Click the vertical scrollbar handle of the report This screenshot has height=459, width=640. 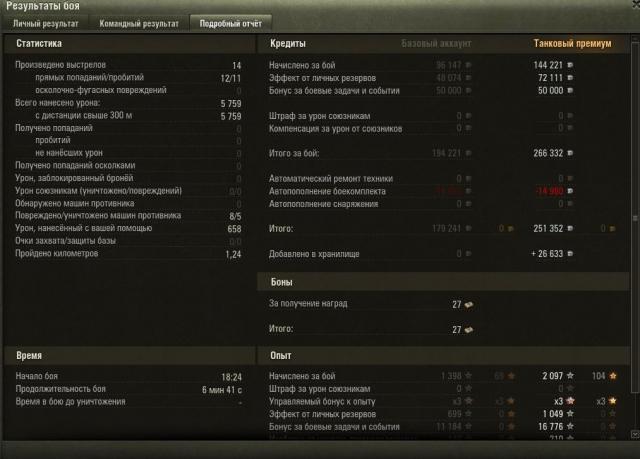tap(635, 218)
